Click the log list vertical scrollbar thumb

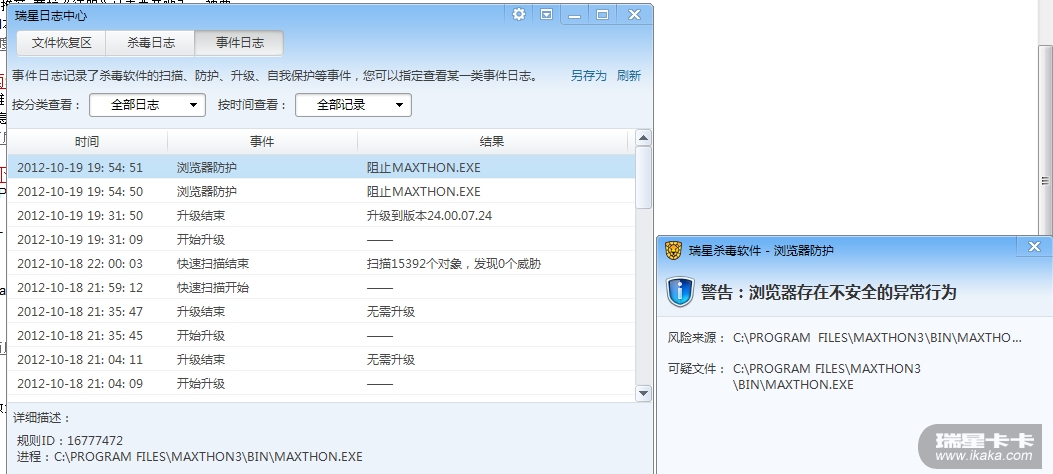(x=643, y=178)
